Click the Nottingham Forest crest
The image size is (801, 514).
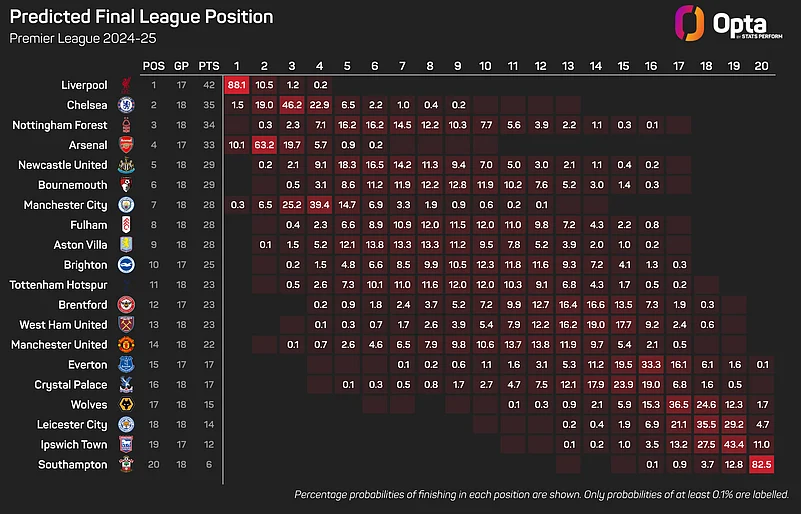[x=125, y=125]
